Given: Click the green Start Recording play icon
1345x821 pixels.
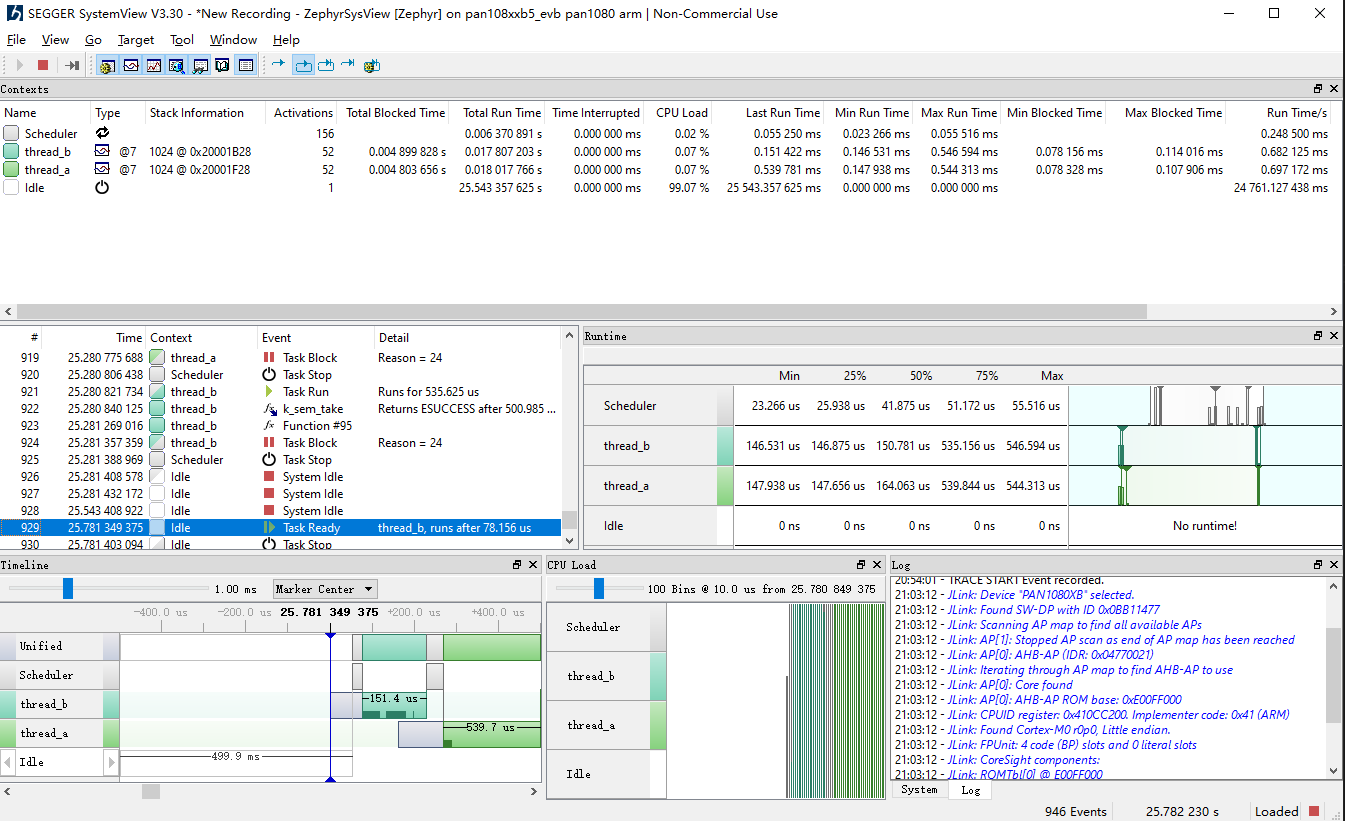Looking at the screenshot, I should click(19, 65).
